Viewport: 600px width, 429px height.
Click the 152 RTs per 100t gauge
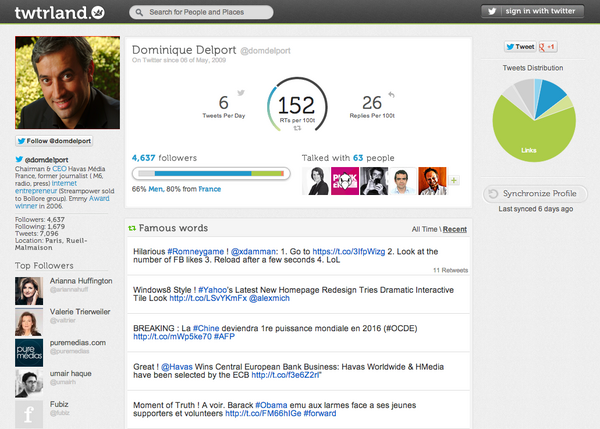pos(297,105)
